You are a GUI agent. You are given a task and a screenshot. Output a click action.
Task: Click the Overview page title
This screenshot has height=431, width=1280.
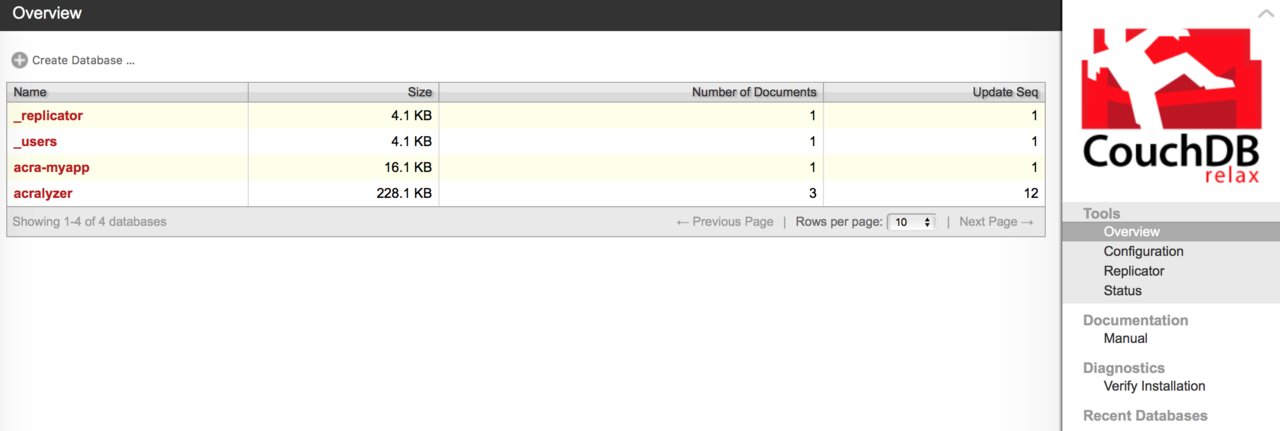pos(47,14)
